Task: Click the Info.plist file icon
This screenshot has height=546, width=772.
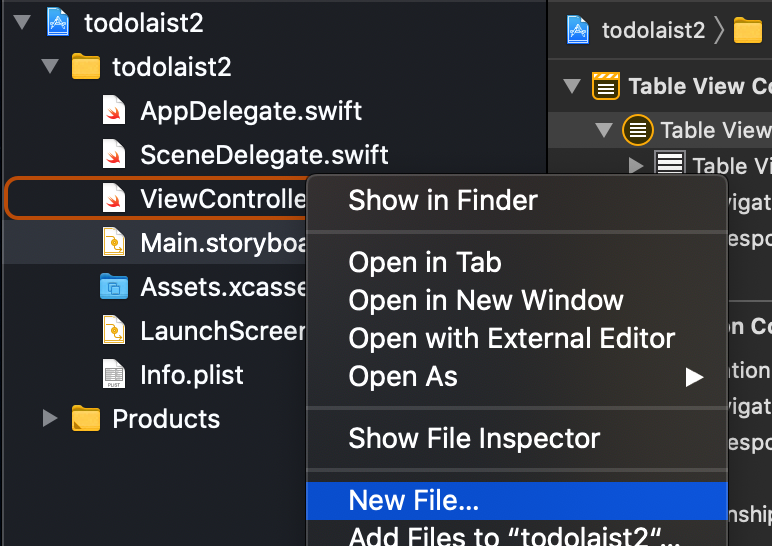Action: pos(114,375)
